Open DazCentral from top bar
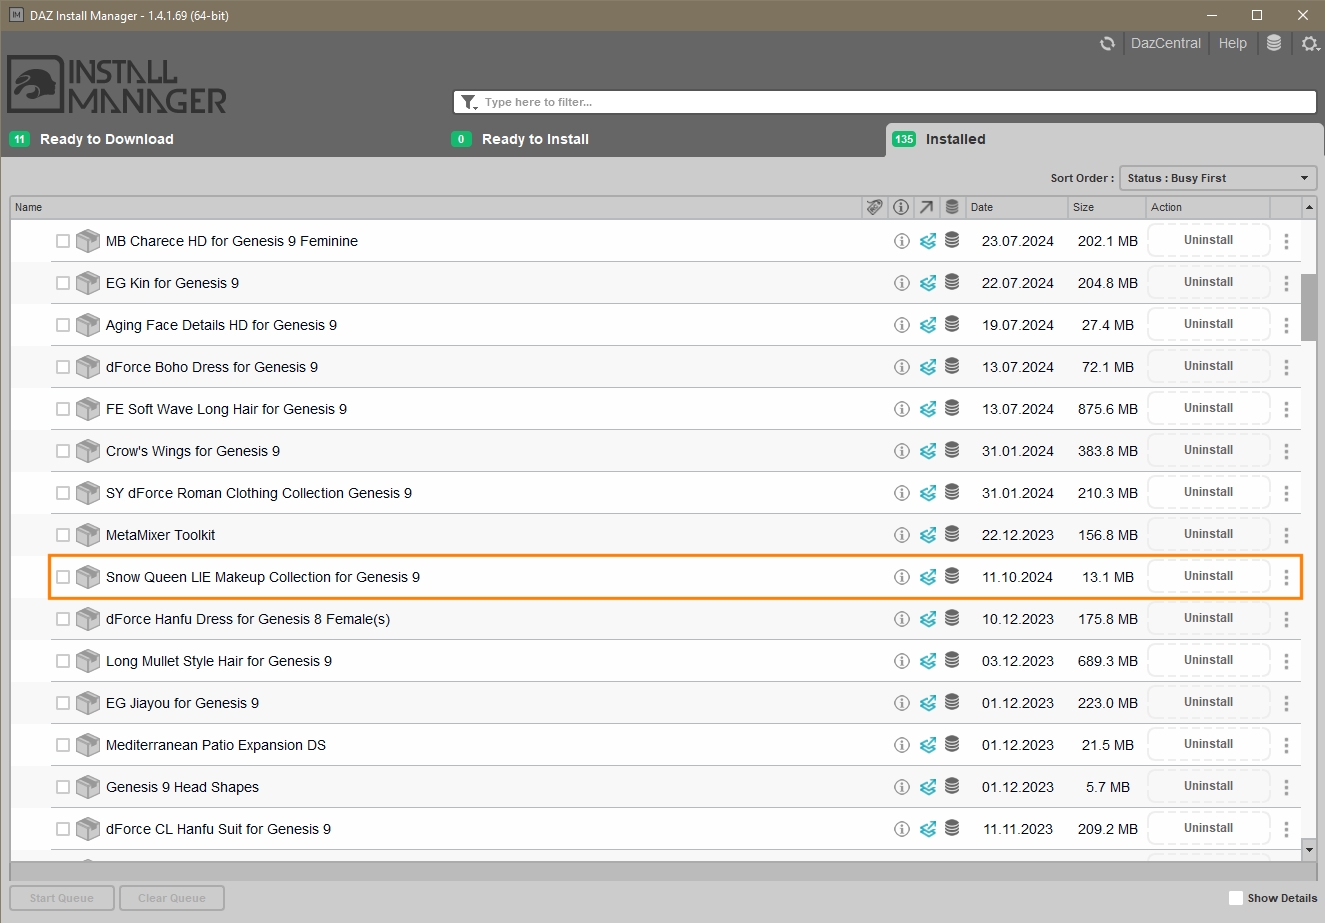Image resolution: width=1325 pixels, height=923 pixels. (x=1166, y=43)
